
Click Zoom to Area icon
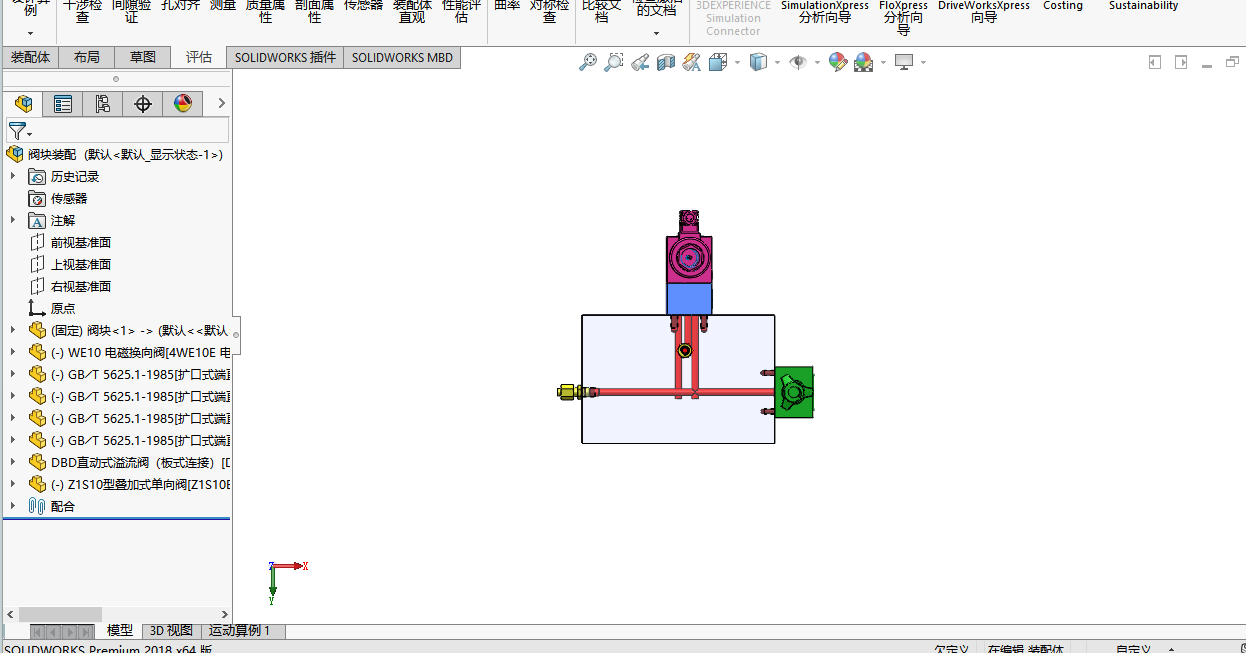pos(613,62)
